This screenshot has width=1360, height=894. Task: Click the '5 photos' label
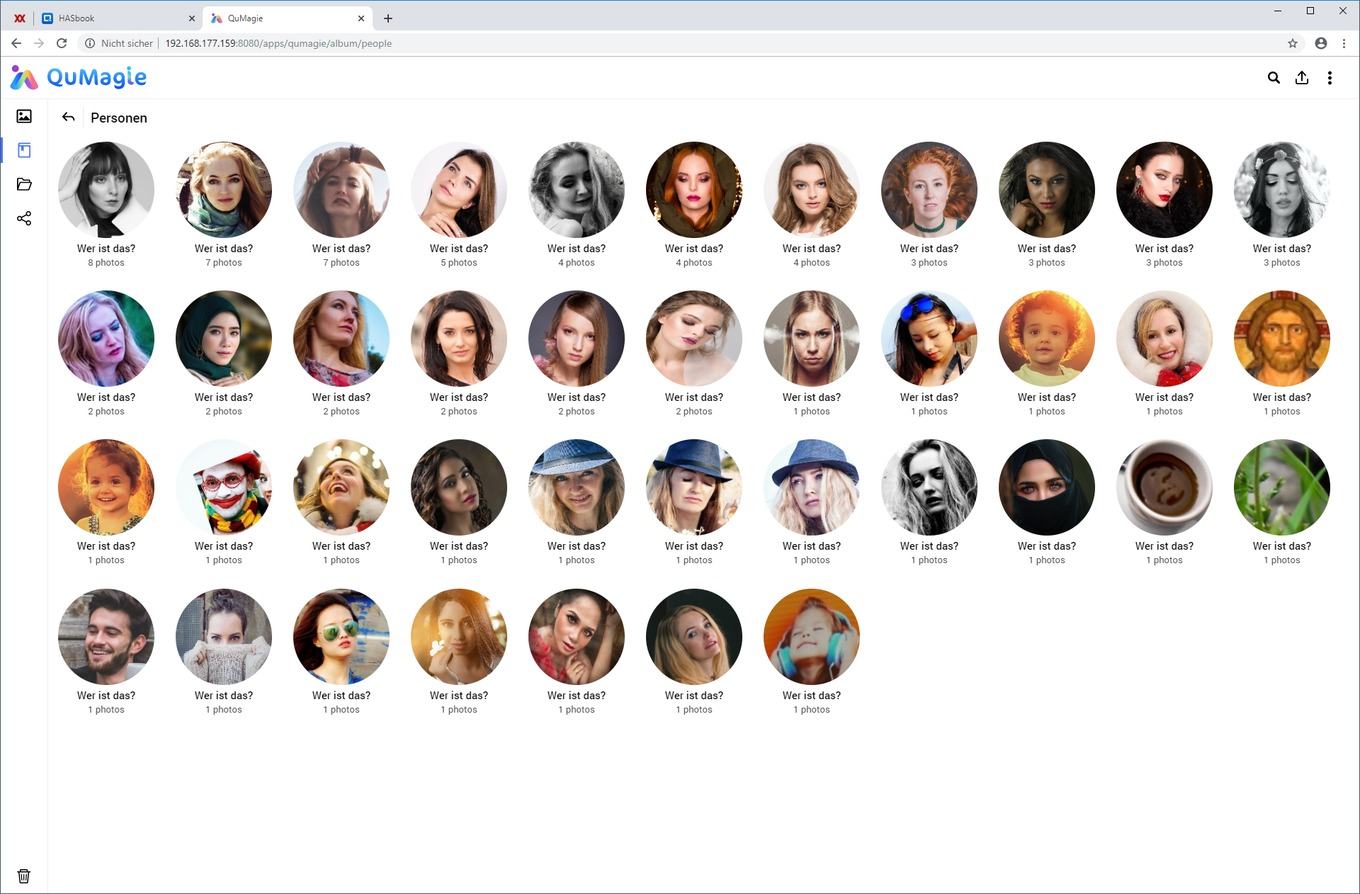459,263
